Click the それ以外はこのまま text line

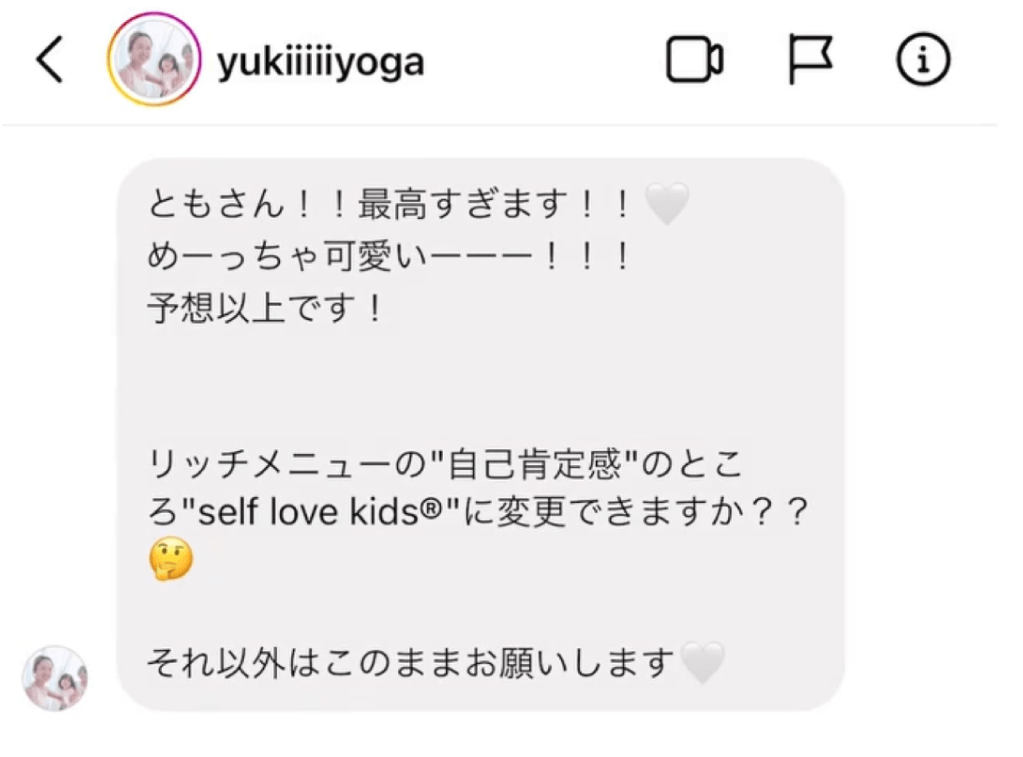click(410, 662)
